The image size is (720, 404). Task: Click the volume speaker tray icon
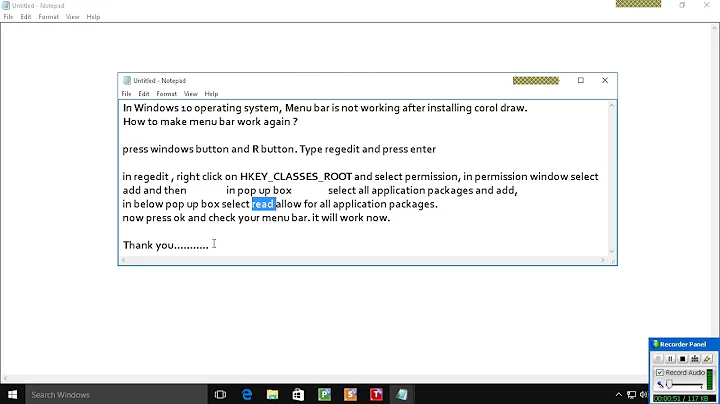[643, 394]
